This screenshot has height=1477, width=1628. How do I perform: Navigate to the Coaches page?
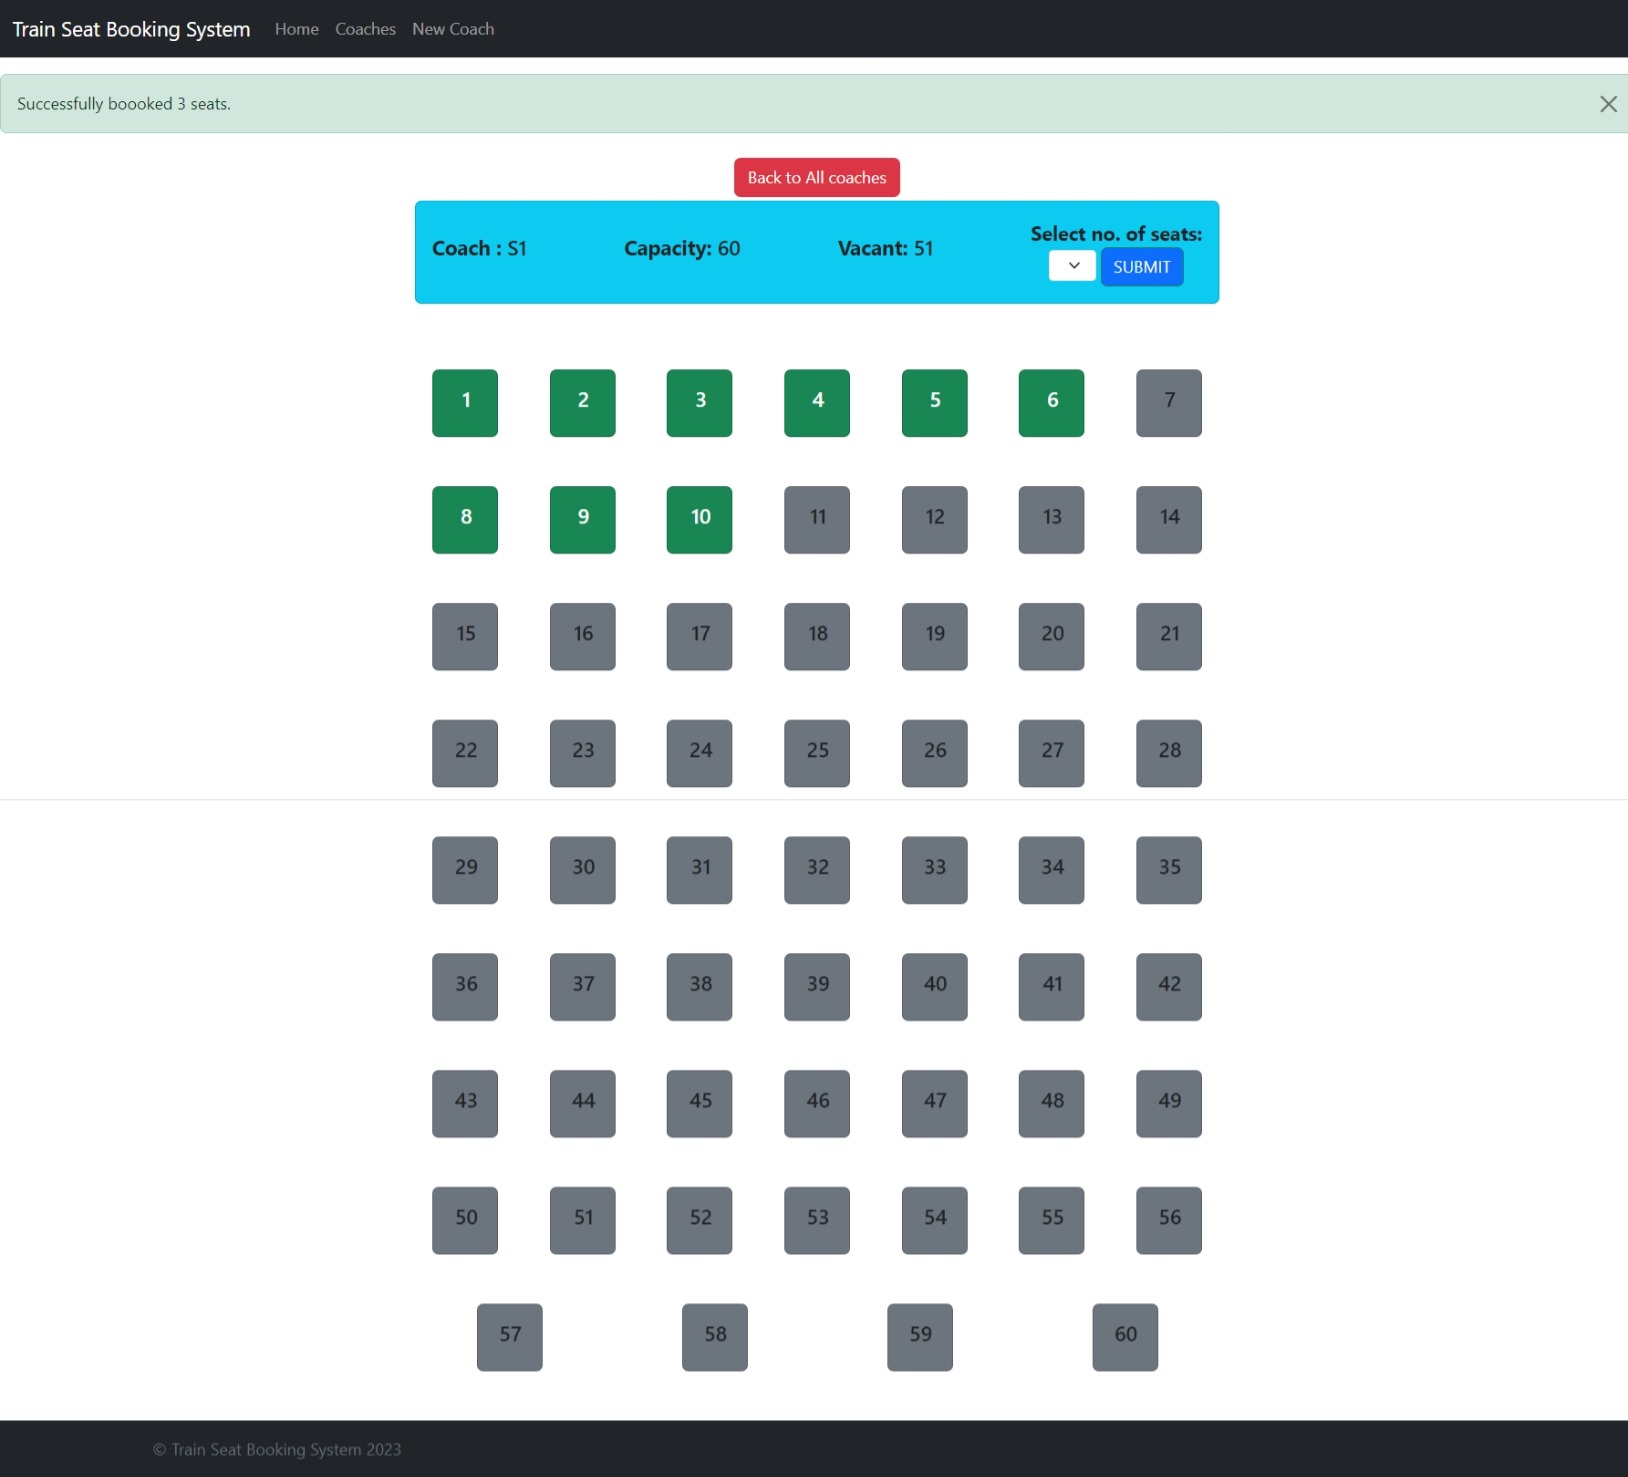click(365, 29)
